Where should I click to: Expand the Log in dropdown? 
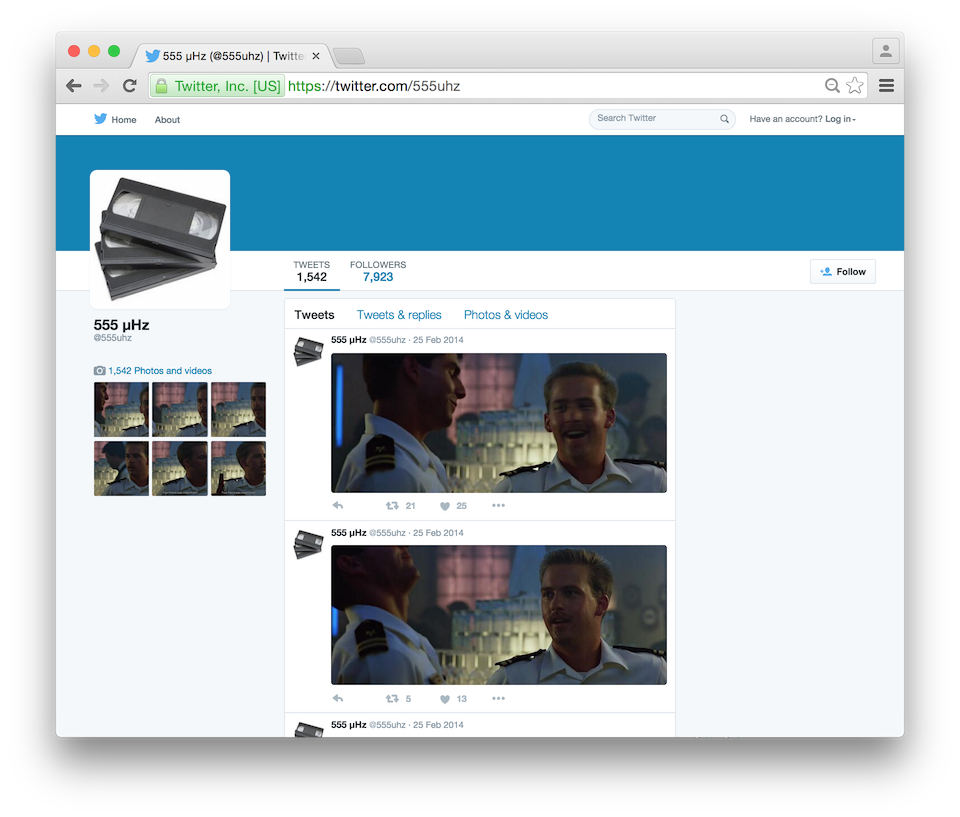point(840,119)
